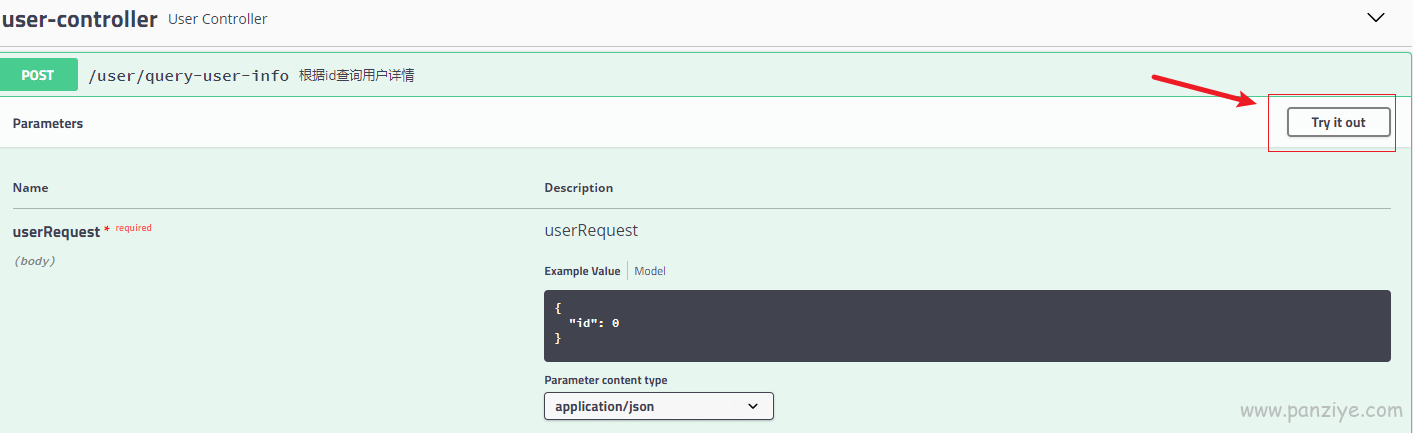Collapse the /user/query-user-info operation row
Viewport: 1413px width, 433px height.
point(705,75)
